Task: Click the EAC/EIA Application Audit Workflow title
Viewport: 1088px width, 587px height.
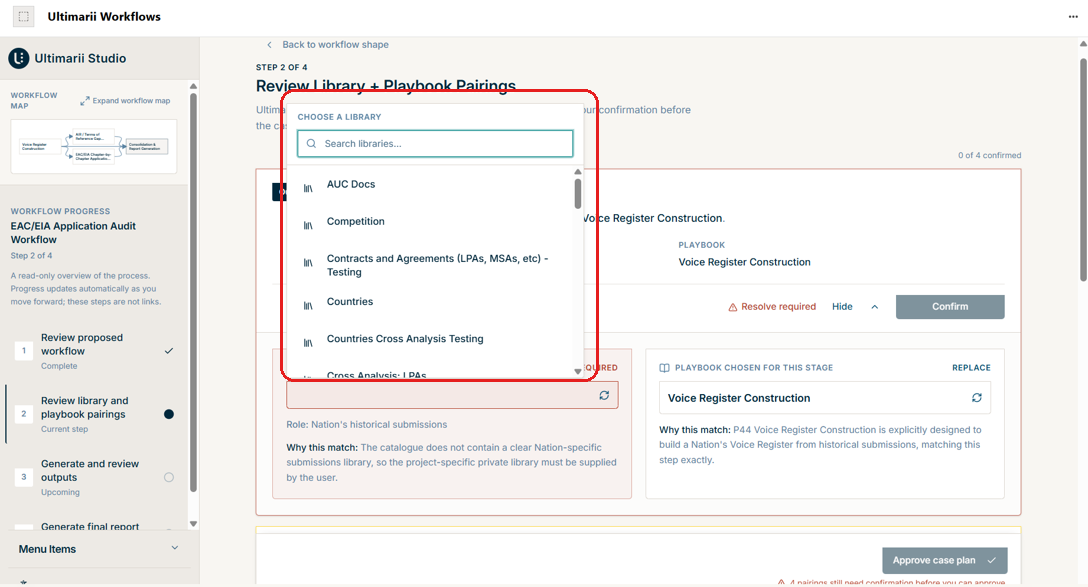Action: point(73,232)
